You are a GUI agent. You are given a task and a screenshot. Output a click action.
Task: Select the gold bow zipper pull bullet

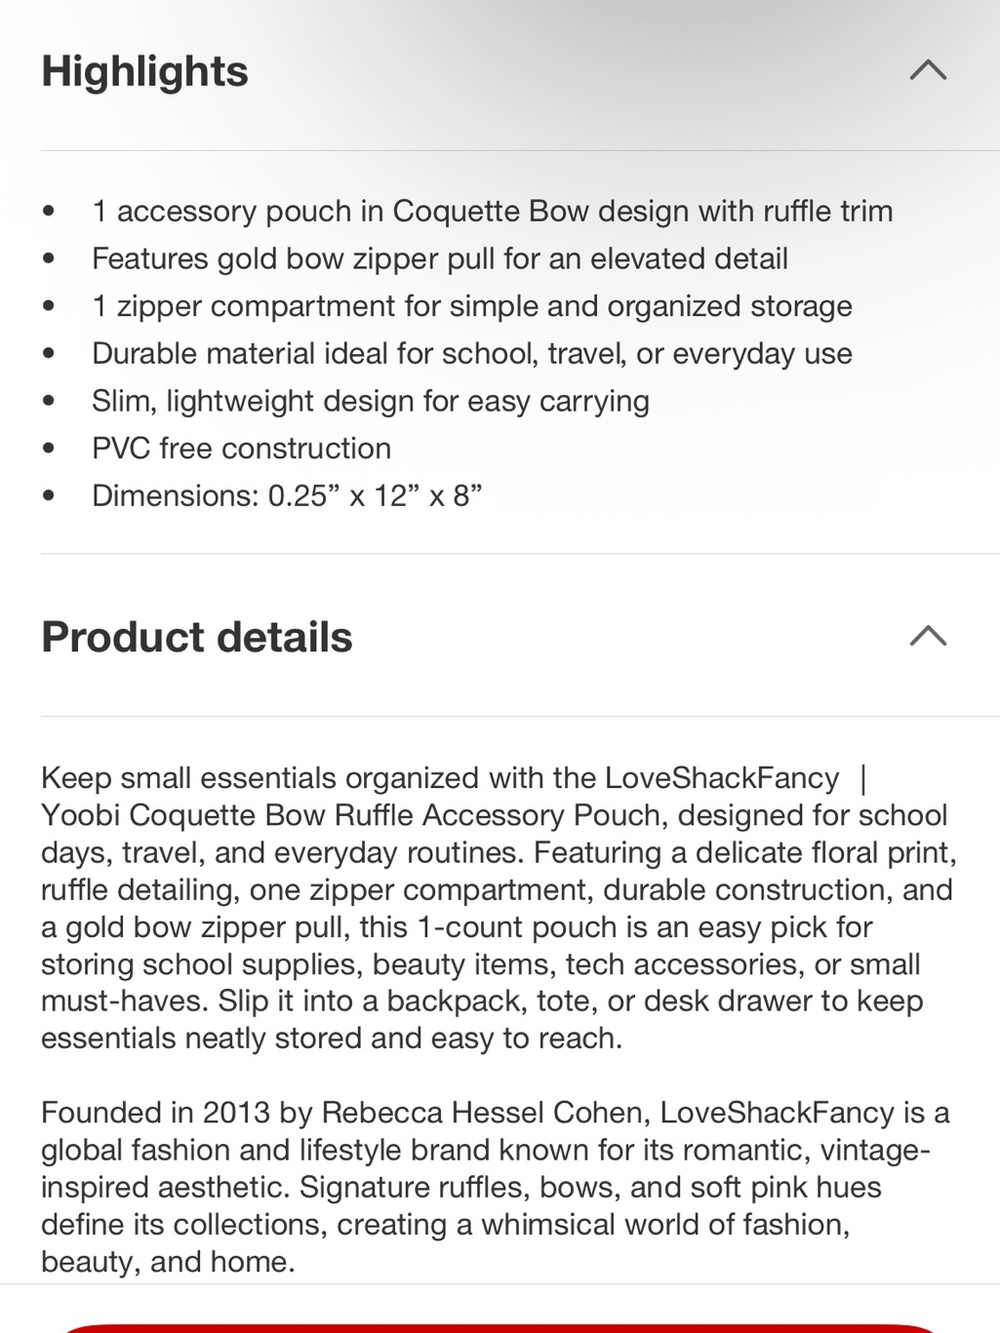(x=440, y=259)
